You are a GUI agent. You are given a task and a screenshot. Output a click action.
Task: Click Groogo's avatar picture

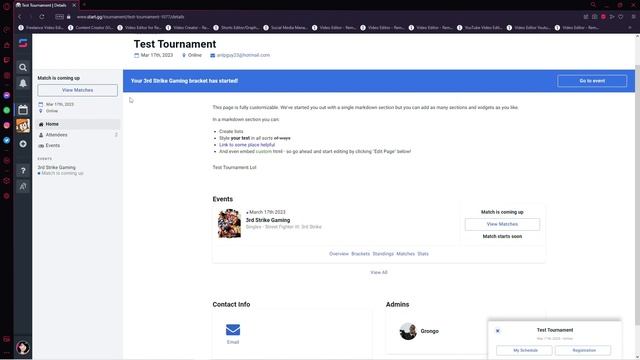click(x=408, y=331)
